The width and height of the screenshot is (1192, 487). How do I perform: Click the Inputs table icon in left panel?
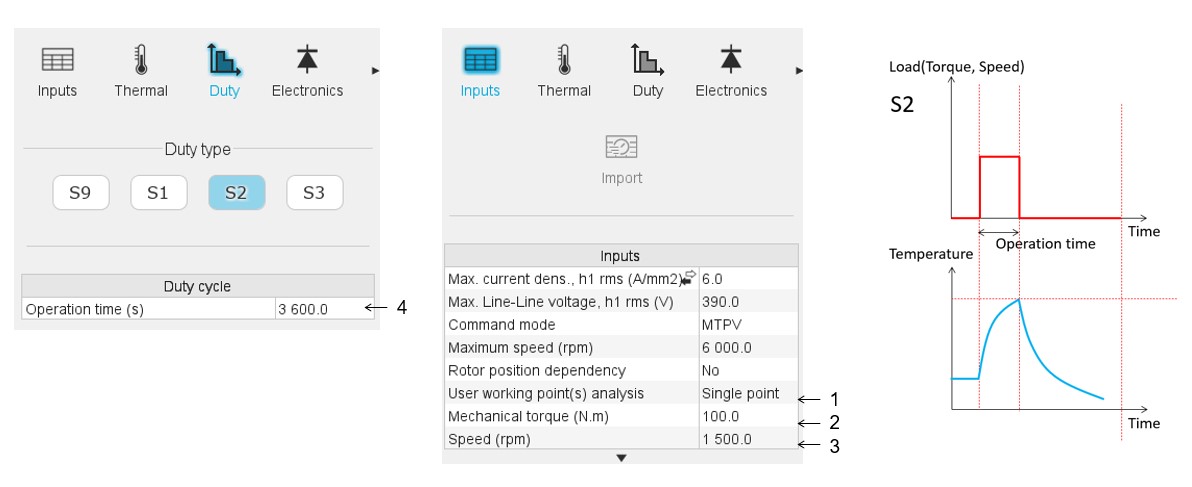(x=57, y=60)
